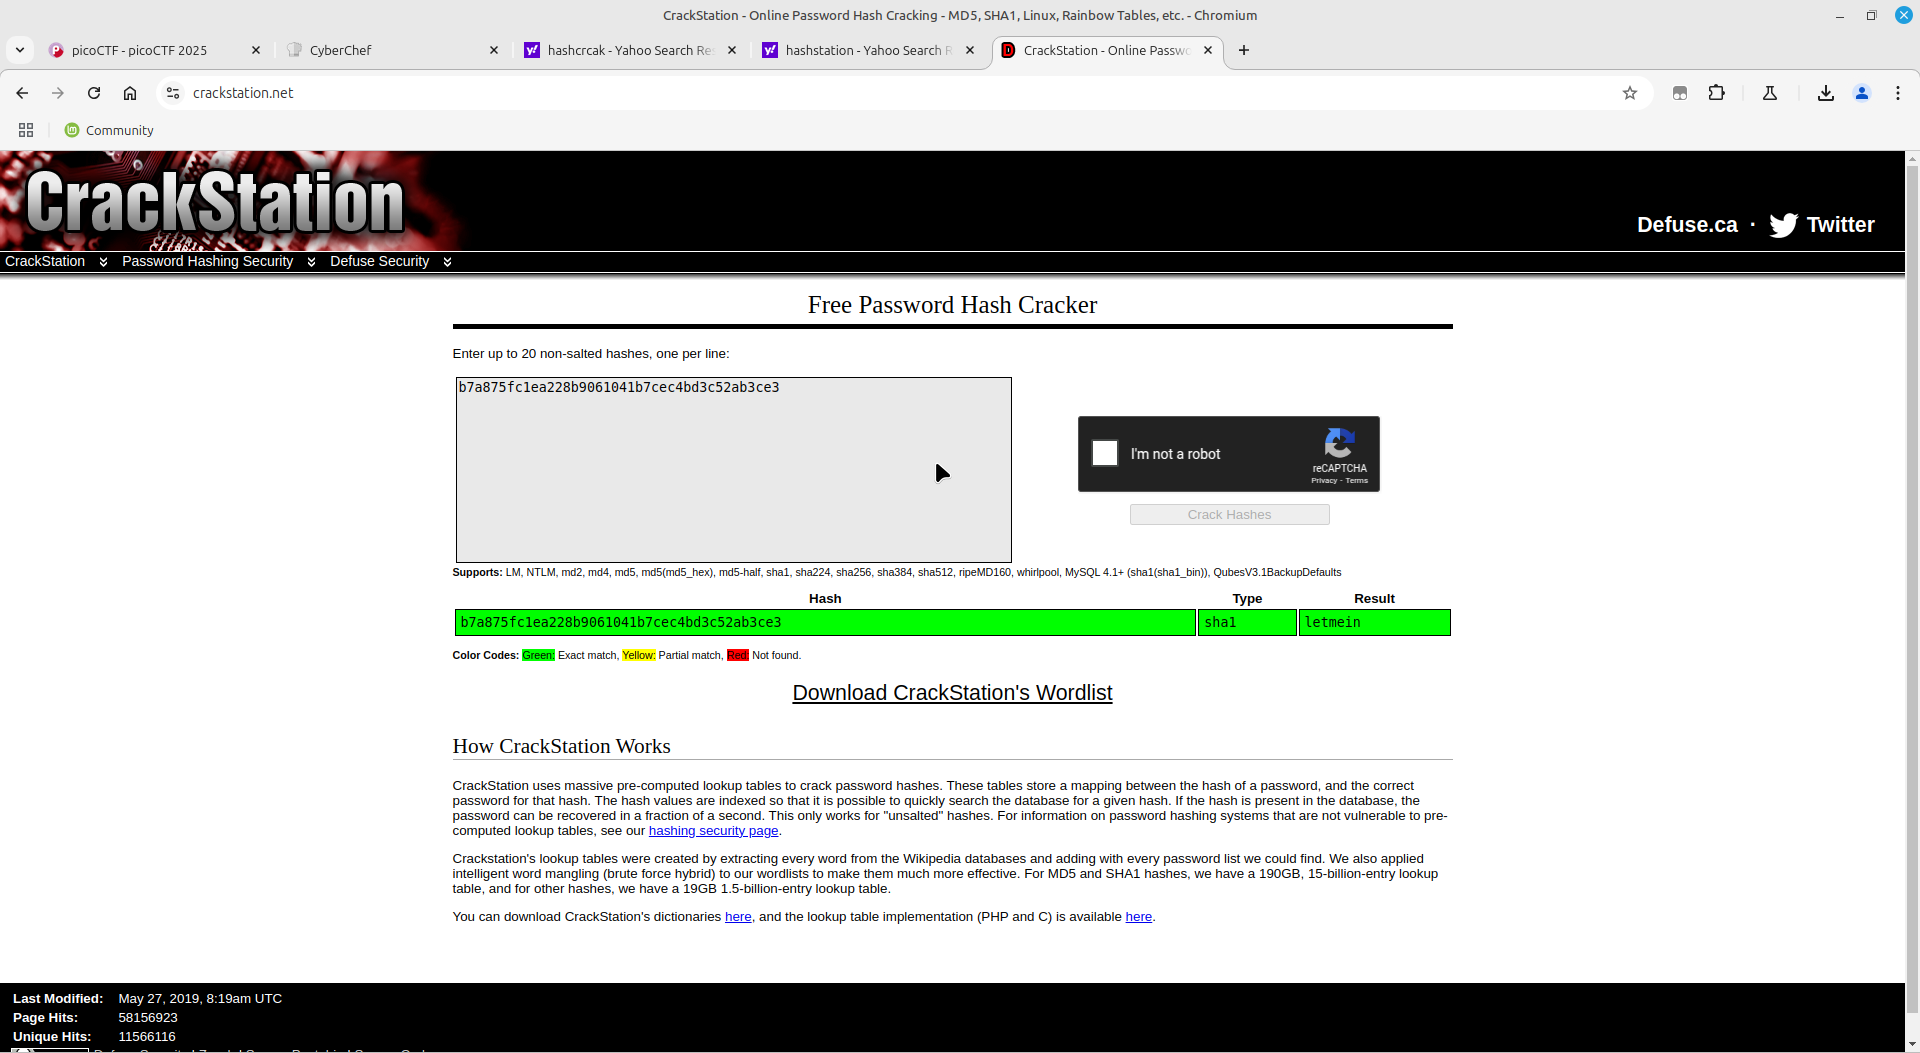Image resolution: width=1920 pixels, height=1053 pixels.
Task: Open the Chrome Labs flask icon
Action: (x=1770, y=93)
